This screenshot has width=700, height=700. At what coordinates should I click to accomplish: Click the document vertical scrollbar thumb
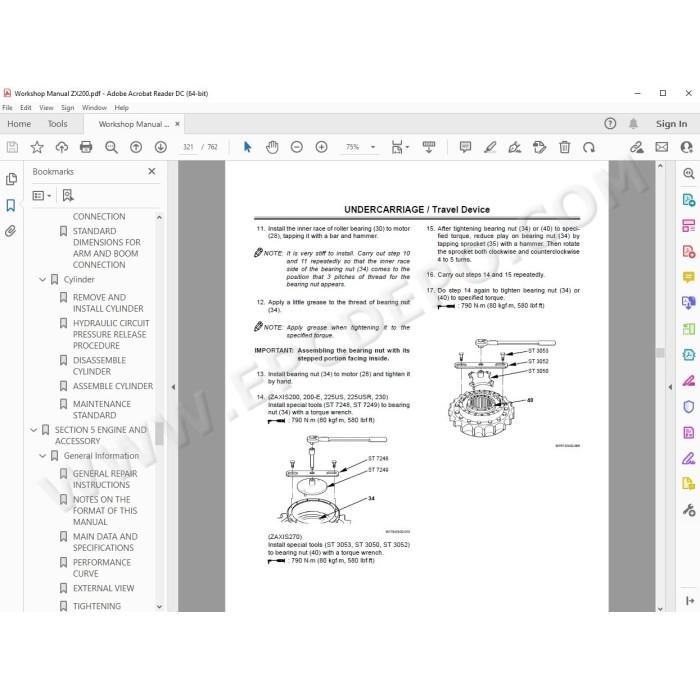[x=660, y=353]
